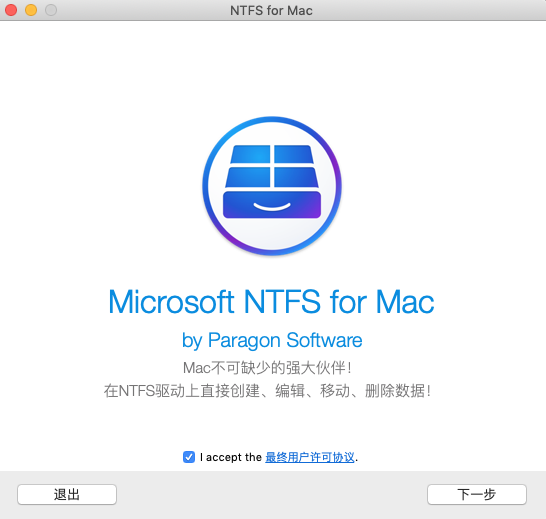Click the NTFS for Mac drive logo

pos(272,186)
